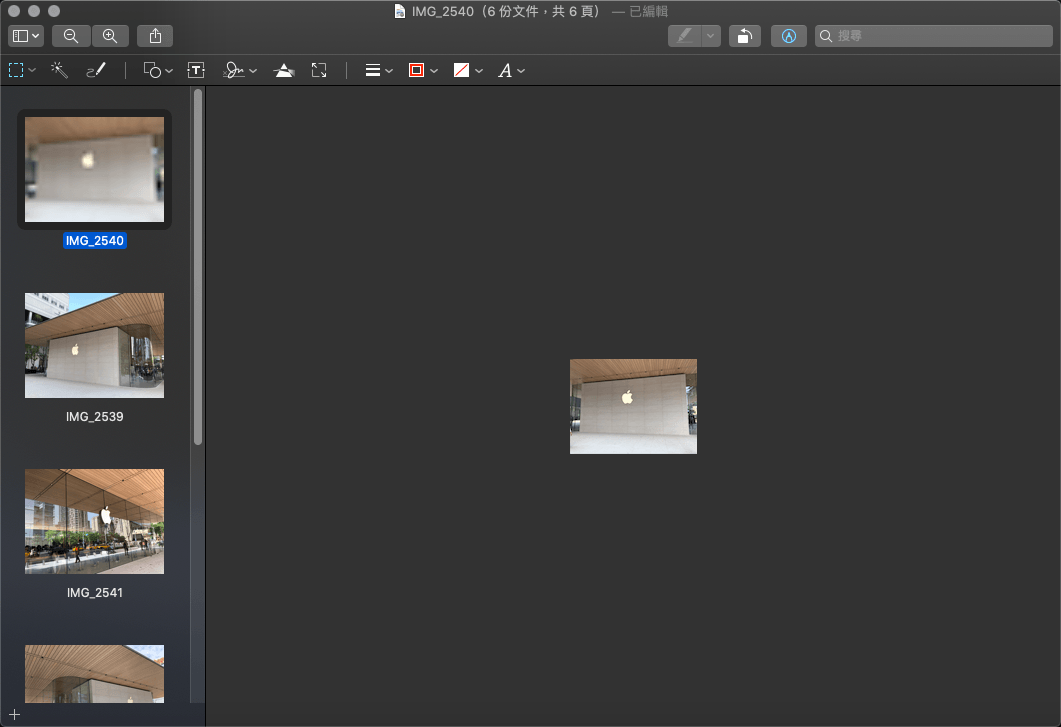Screen dimensions: 1061x727
Task: Expand the Shapes options arrow
Action: click(169, 70)
